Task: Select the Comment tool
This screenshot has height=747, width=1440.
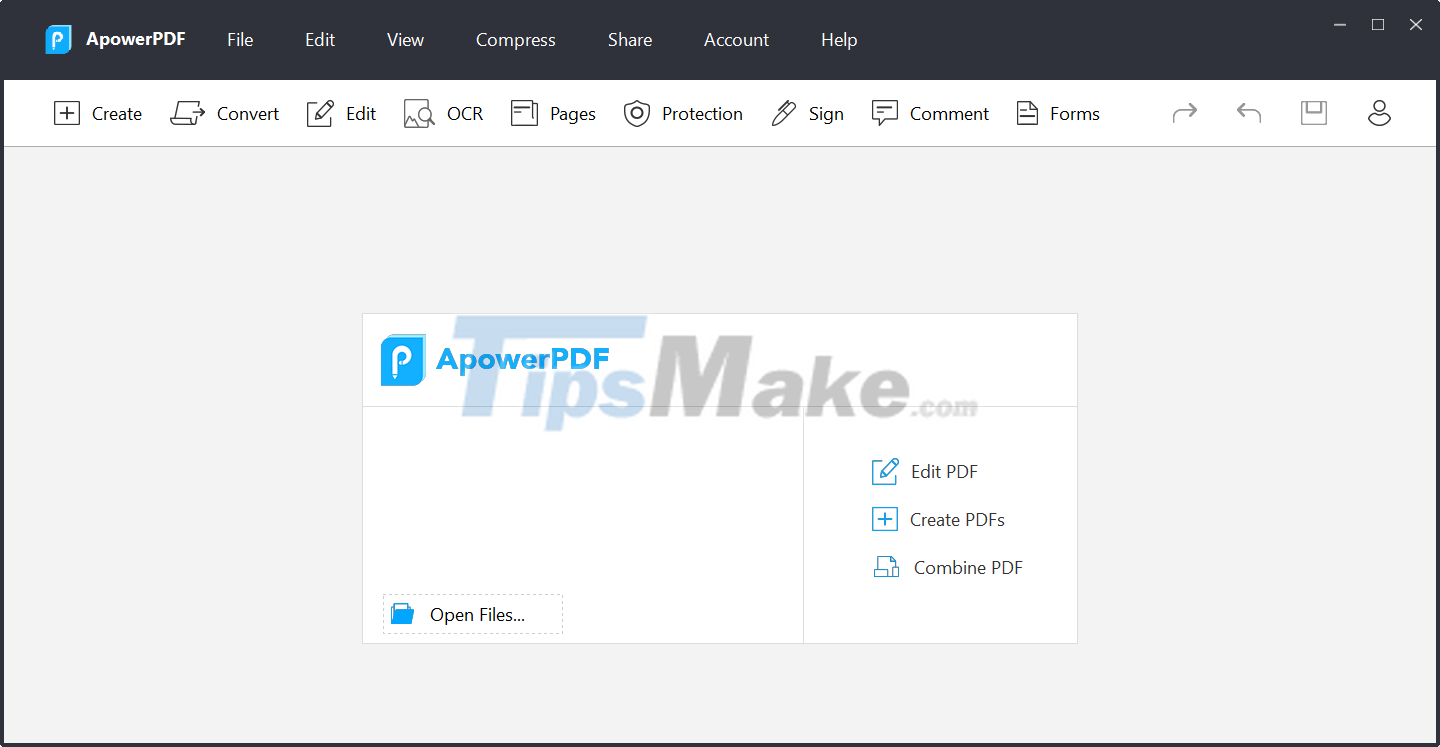Action: point(930,113)
